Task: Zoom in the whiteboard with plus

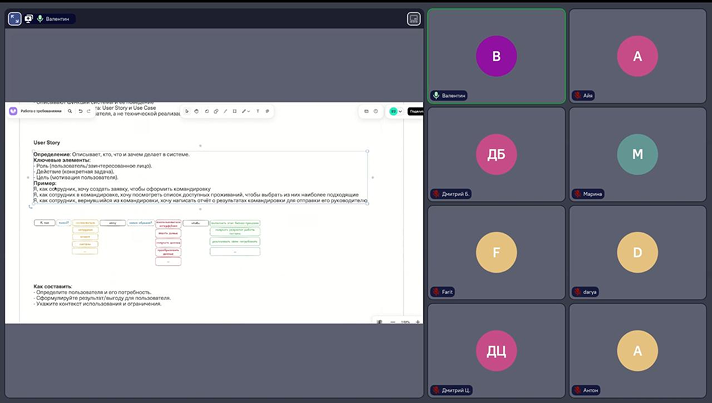Action: point(418,322)
